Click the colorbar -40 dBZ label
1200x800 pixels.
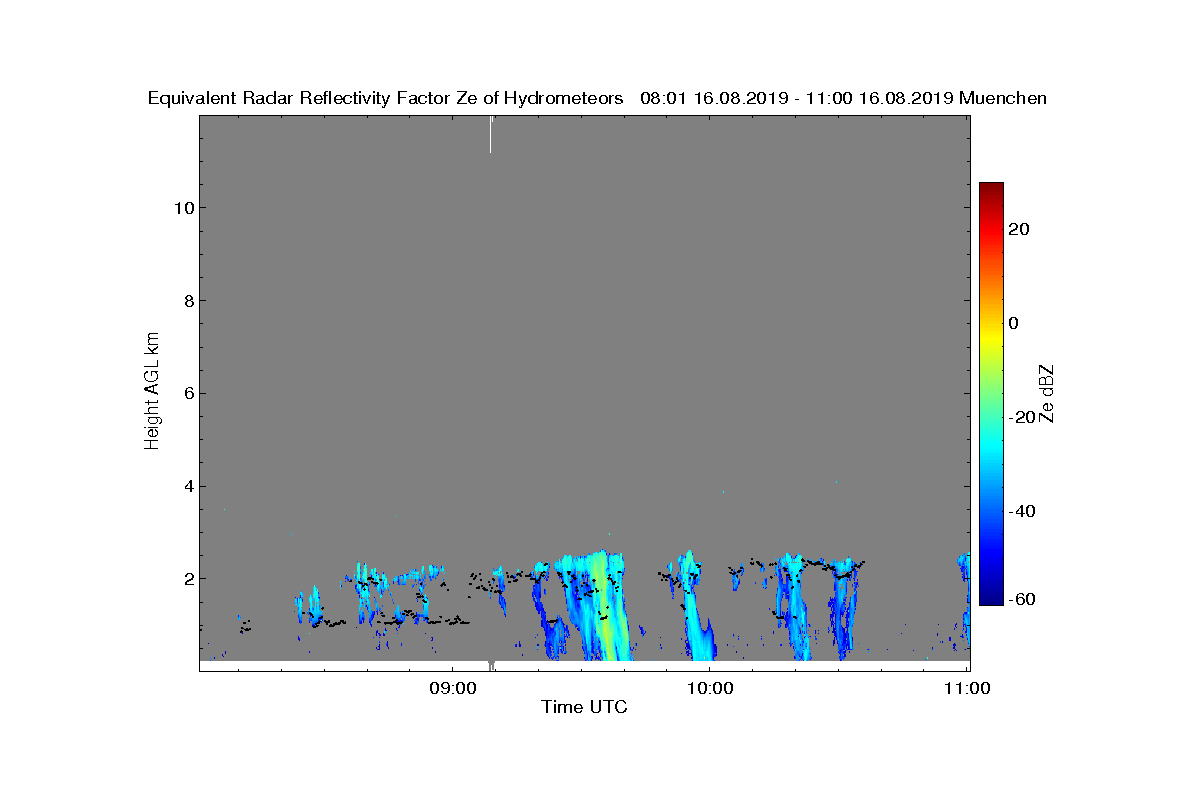[x=1022, y=511]
